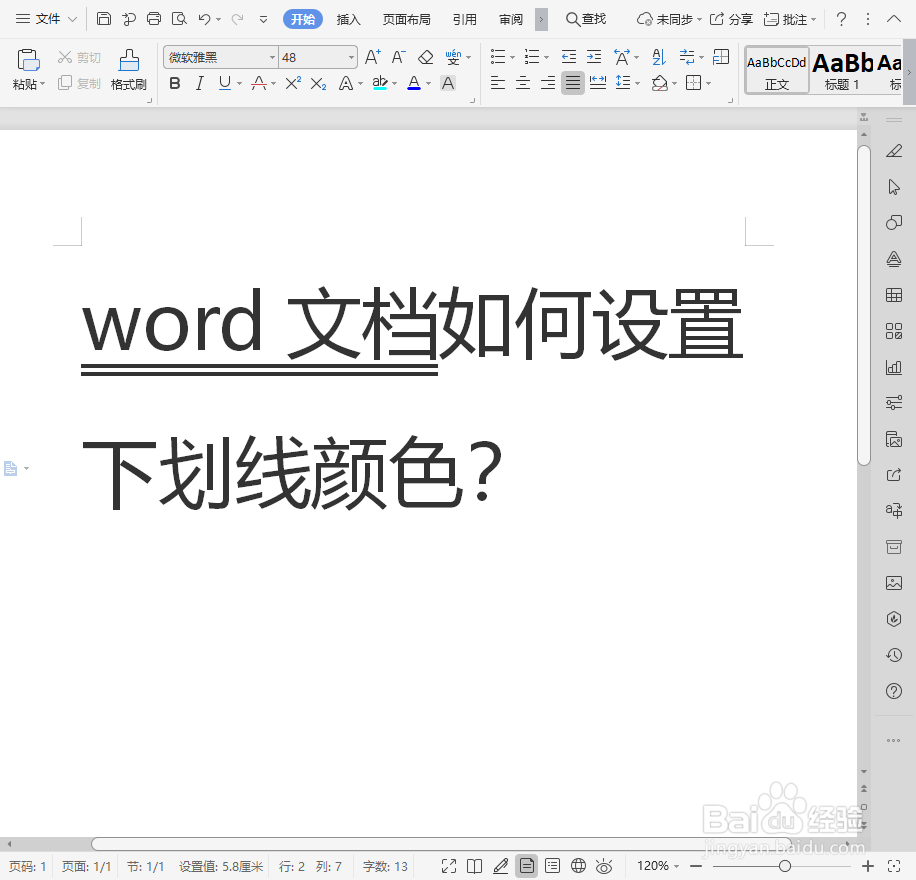Viewport: 916px width, 880px height.
Task: Open the picture icon in right sidebar
Action: [x=894, y=583]
